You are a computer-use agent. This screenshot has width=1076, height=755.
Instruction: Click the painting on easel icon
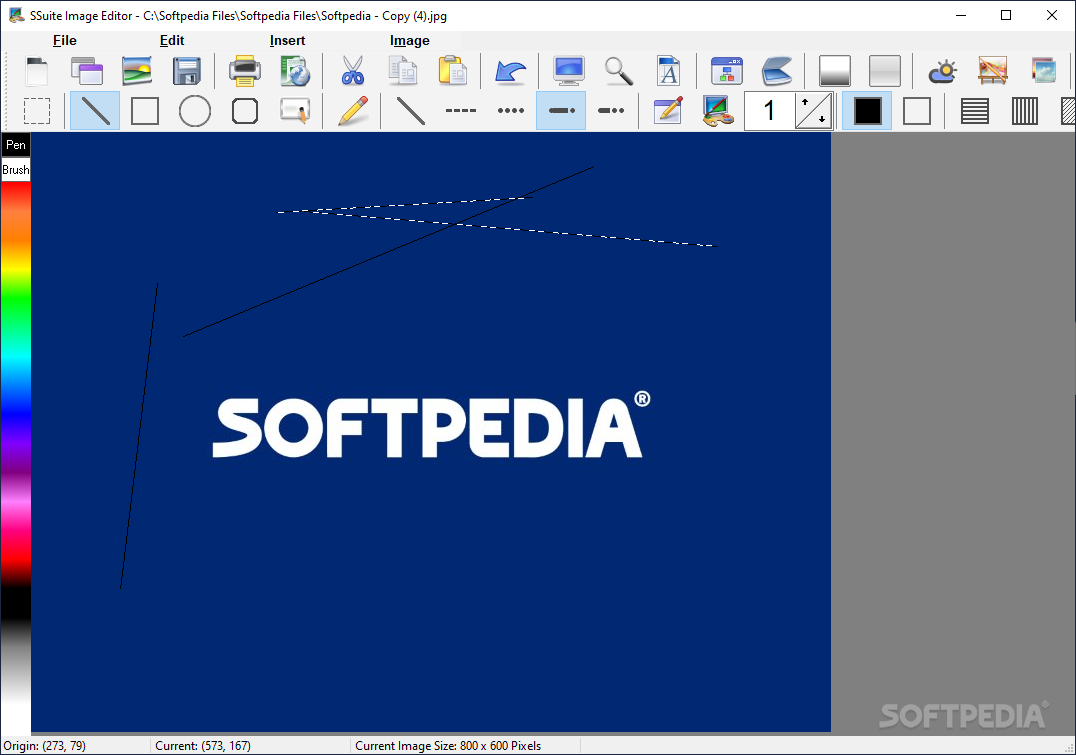coord(993,71)
